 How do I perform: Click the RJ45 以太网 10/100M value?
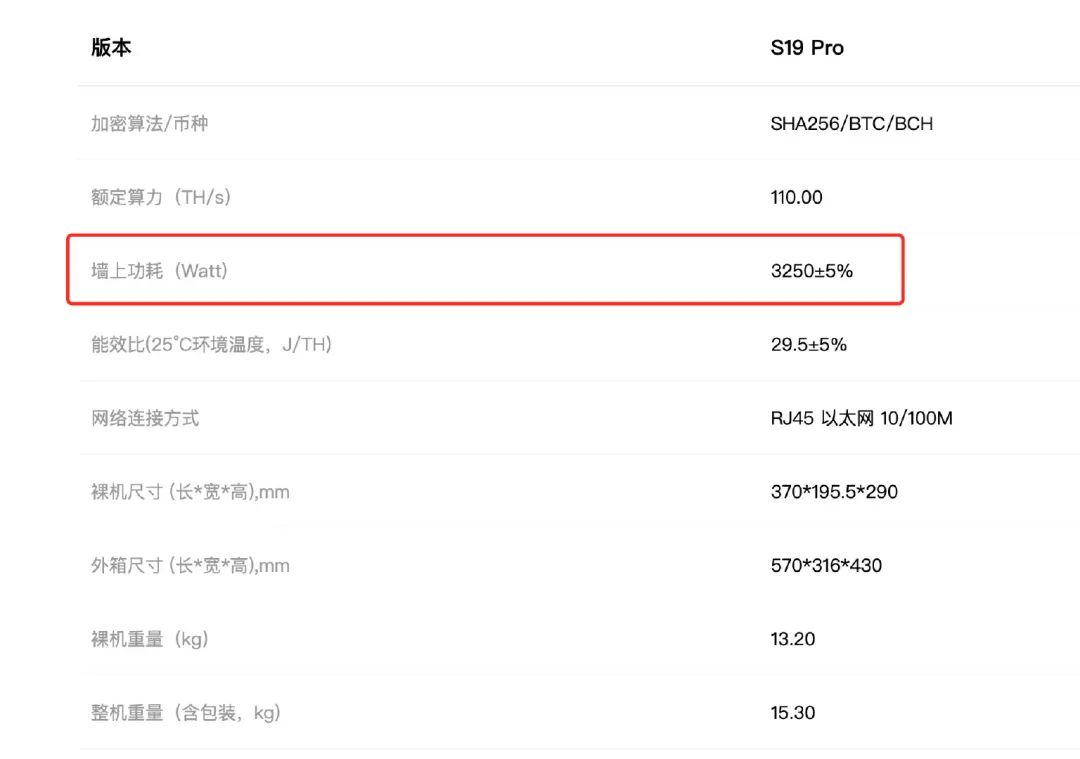point(861,418)
